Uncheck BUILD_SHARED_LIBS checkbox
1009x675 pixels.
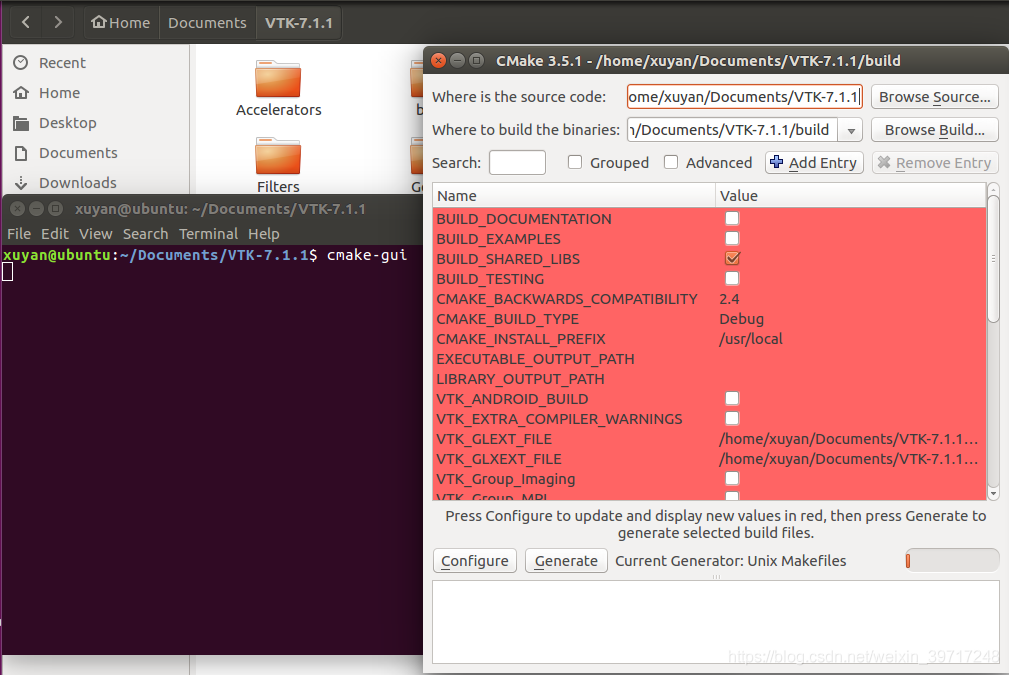point(732,258)
